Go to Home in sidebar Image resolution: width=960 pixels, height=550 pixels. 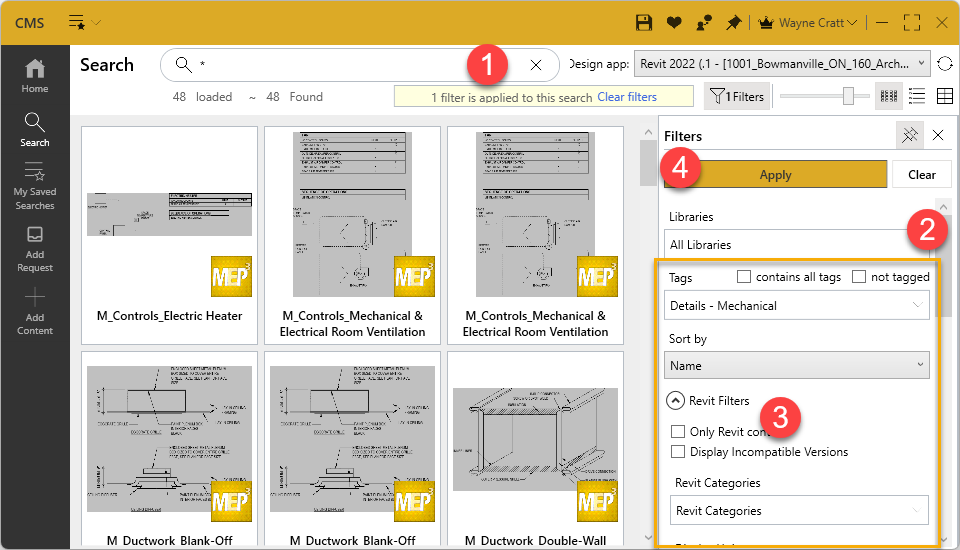point(35,76)
